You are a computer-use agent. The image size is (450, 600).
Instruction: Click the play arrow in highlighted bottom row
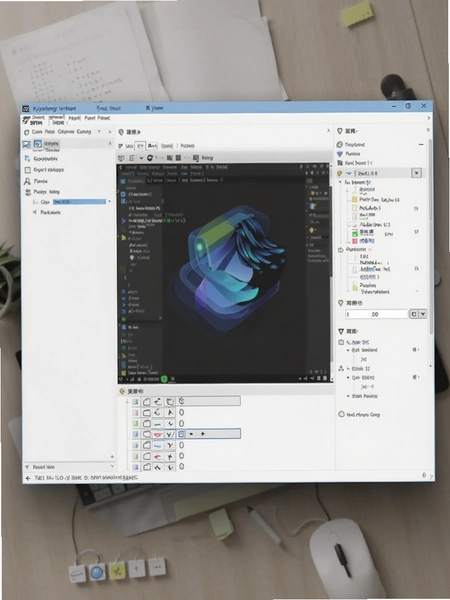tap(203, 434)
